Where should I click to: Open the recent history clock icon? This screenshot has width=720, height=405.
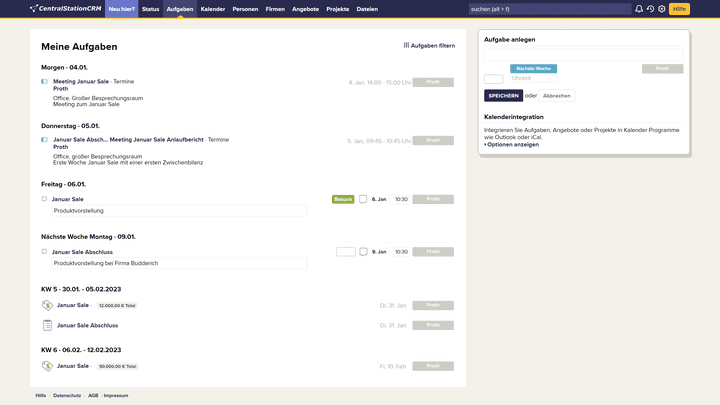coord(650,9)
